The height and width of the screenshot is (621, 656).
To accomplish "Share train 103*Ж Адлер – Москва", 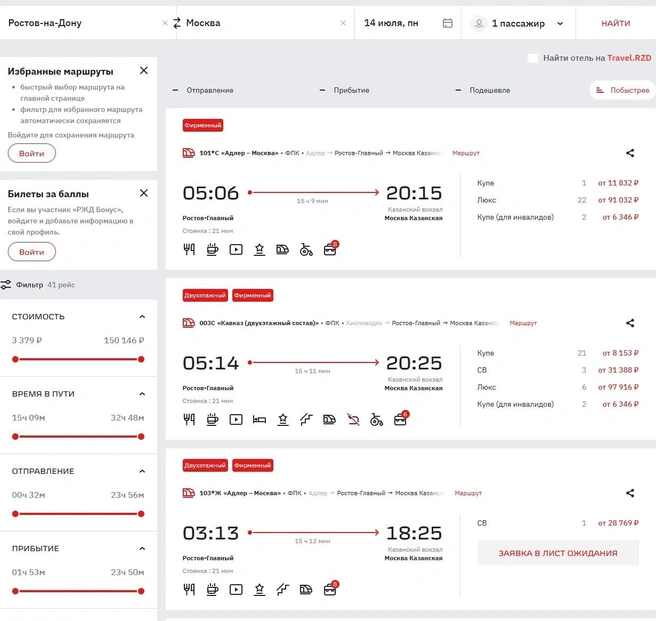I will tap(630, 493).
